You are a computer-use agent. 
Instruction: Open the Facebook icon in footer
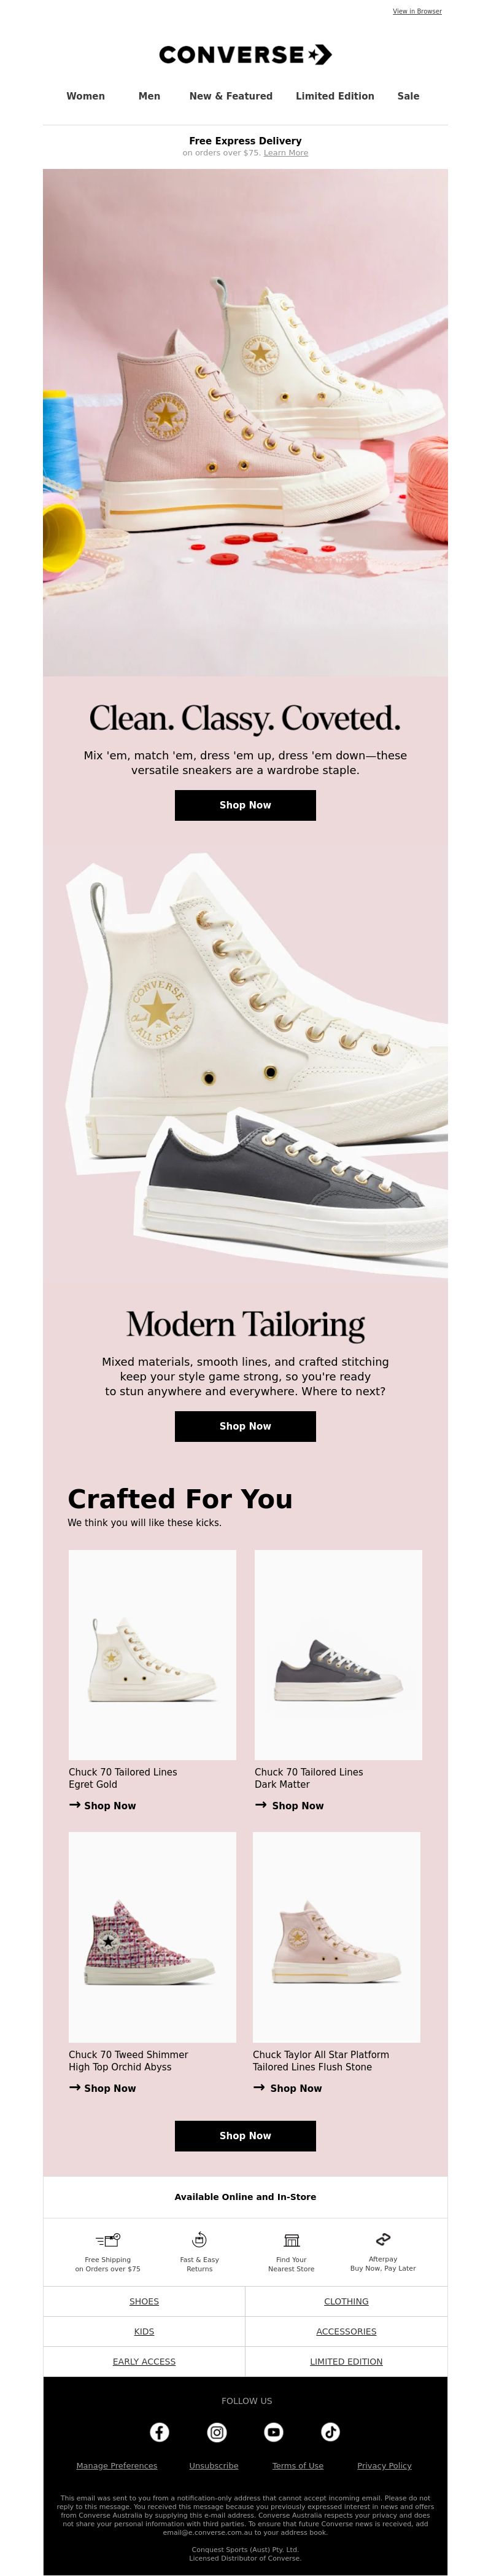159,2432
